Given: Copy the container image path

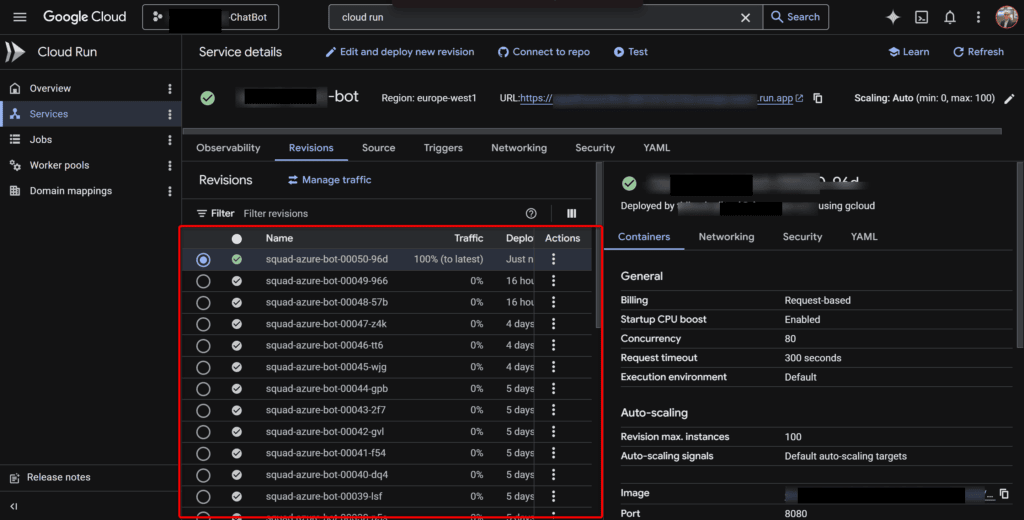Looking at the screenshot, I should [1004, 494].
